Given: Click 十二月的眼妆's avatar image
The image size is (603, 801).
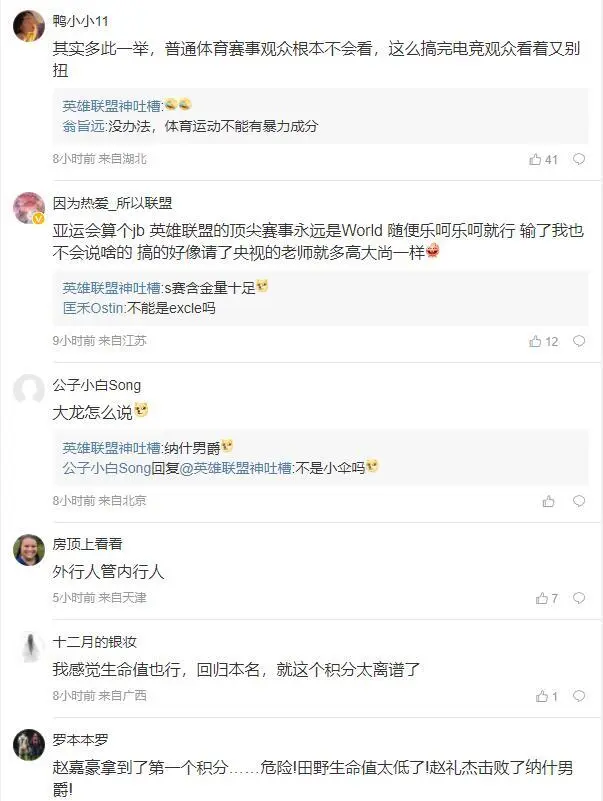Looking at the screenshot, I should (x=28, y=646).
